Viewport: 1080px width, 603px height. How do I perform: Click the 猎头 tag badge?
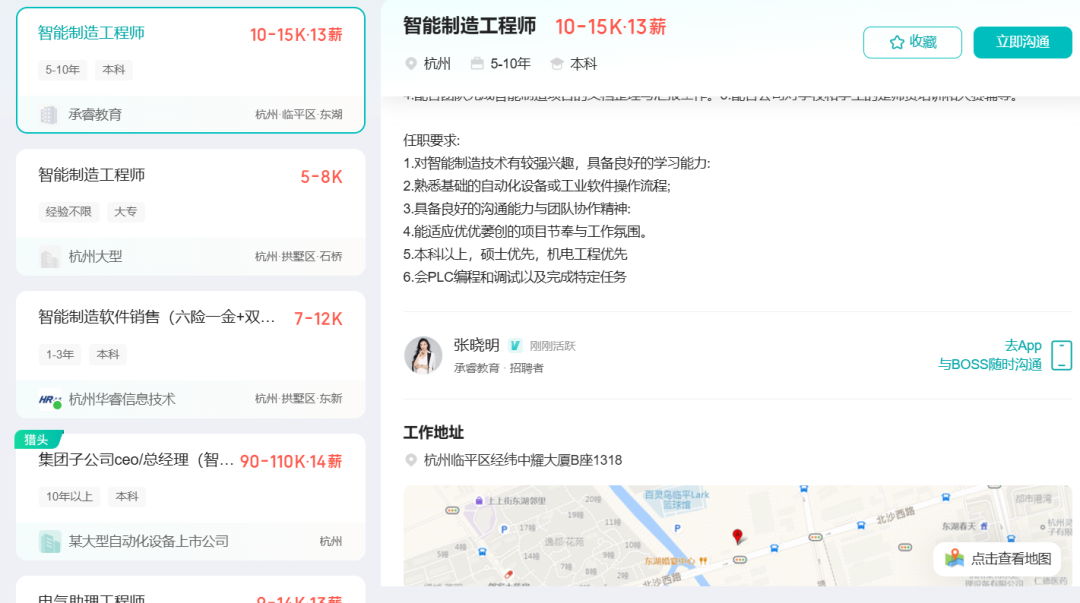(x=38, y=439)
